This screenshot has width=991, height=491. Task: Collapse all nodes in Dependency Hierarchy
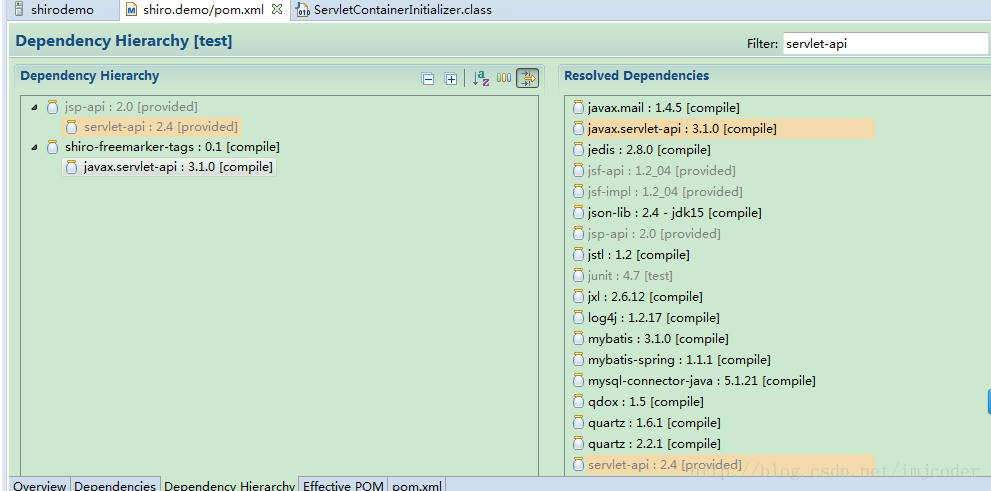pos(428,79)
